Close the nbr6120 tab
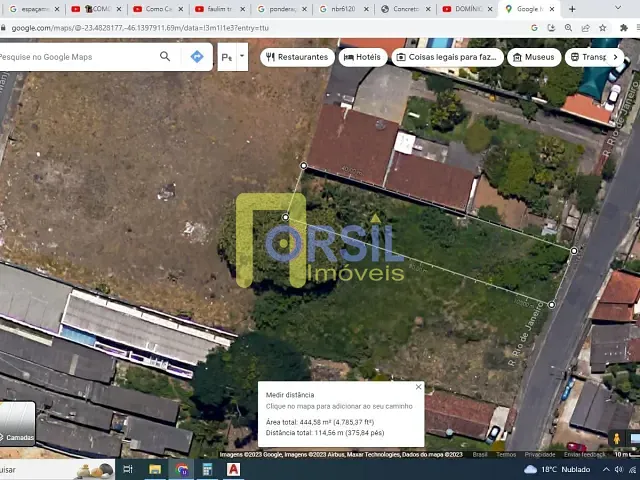640x480 pixels. tap(366, 9)
